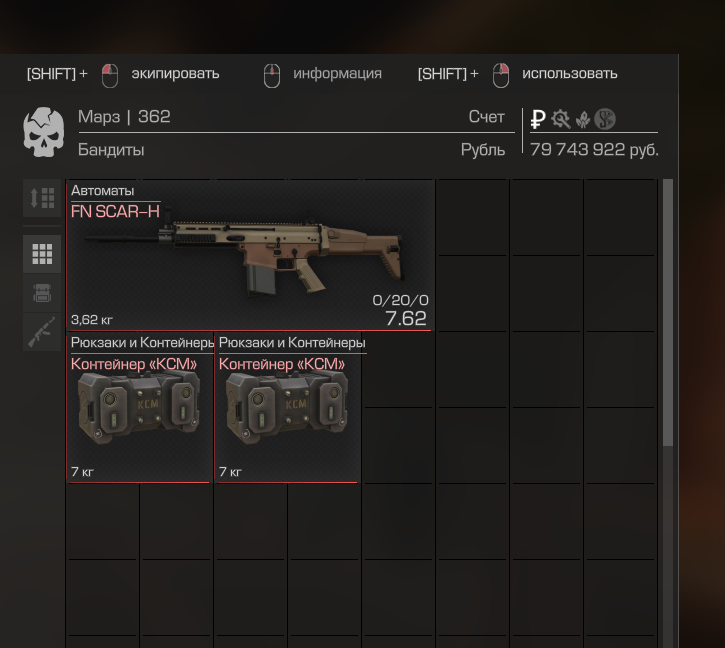The width and height of the screenshot is (725, 648).
Task: Click the Марз player name
Action: (99, 117)
